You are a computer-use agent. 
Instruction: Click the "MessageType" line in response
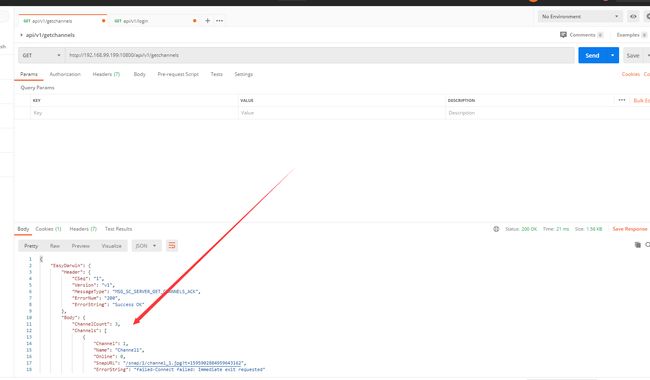tap(136, 292)
